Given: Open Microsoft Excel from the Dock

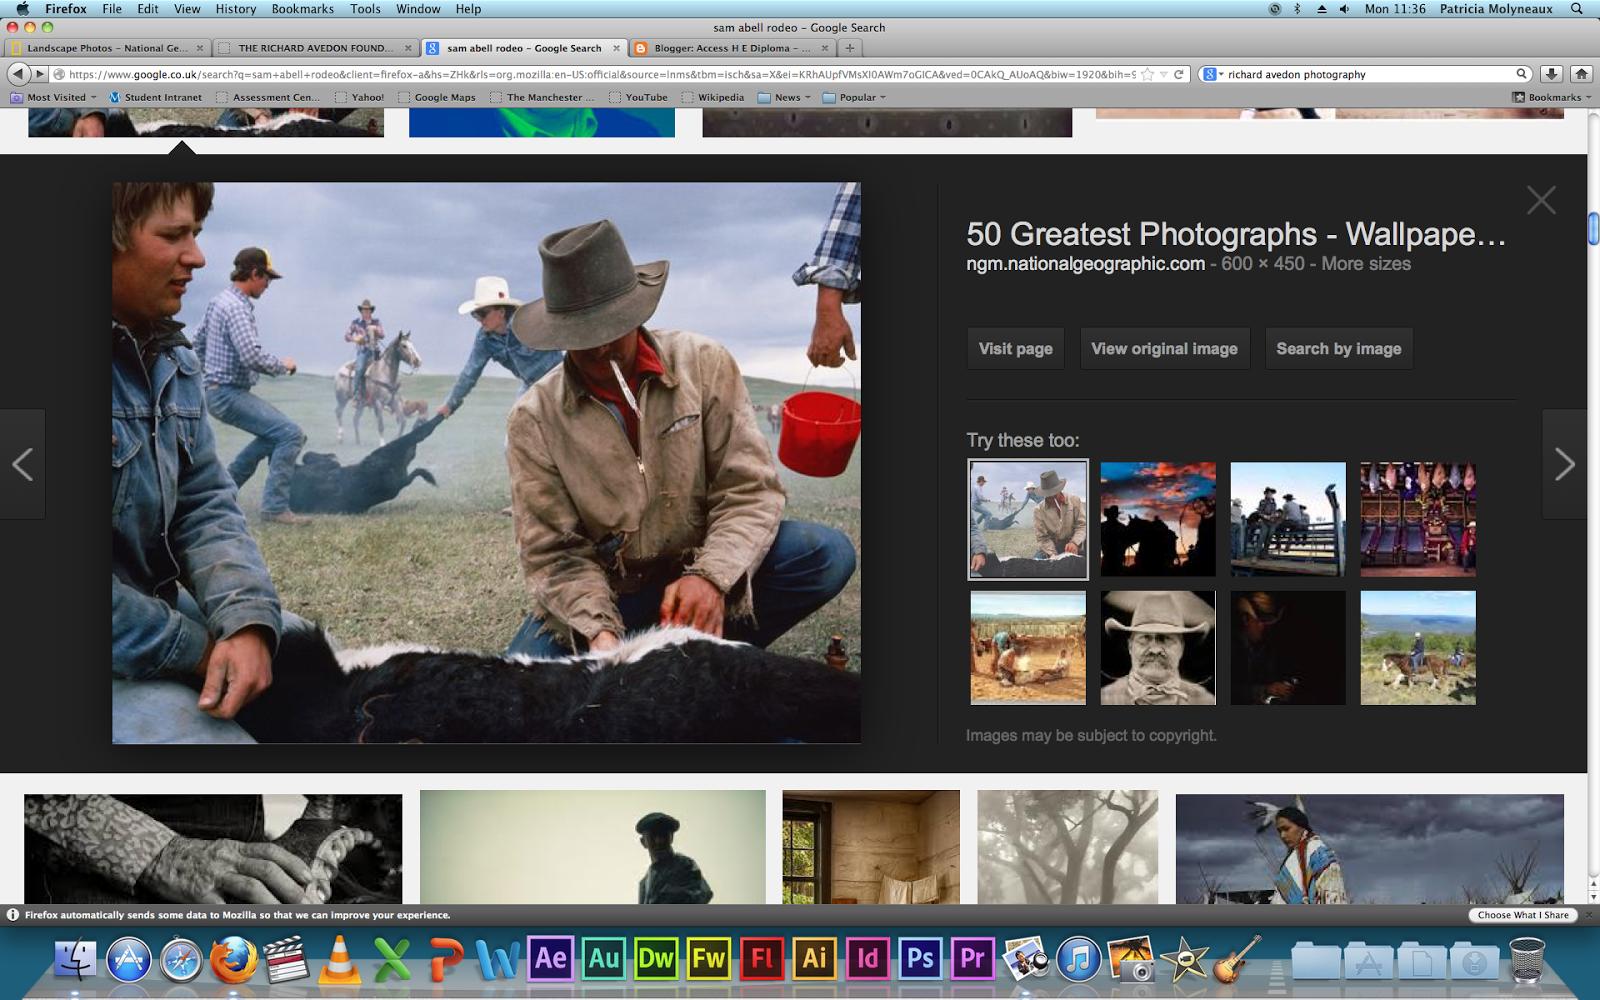Looking at the screenshot, I should 392,960.
